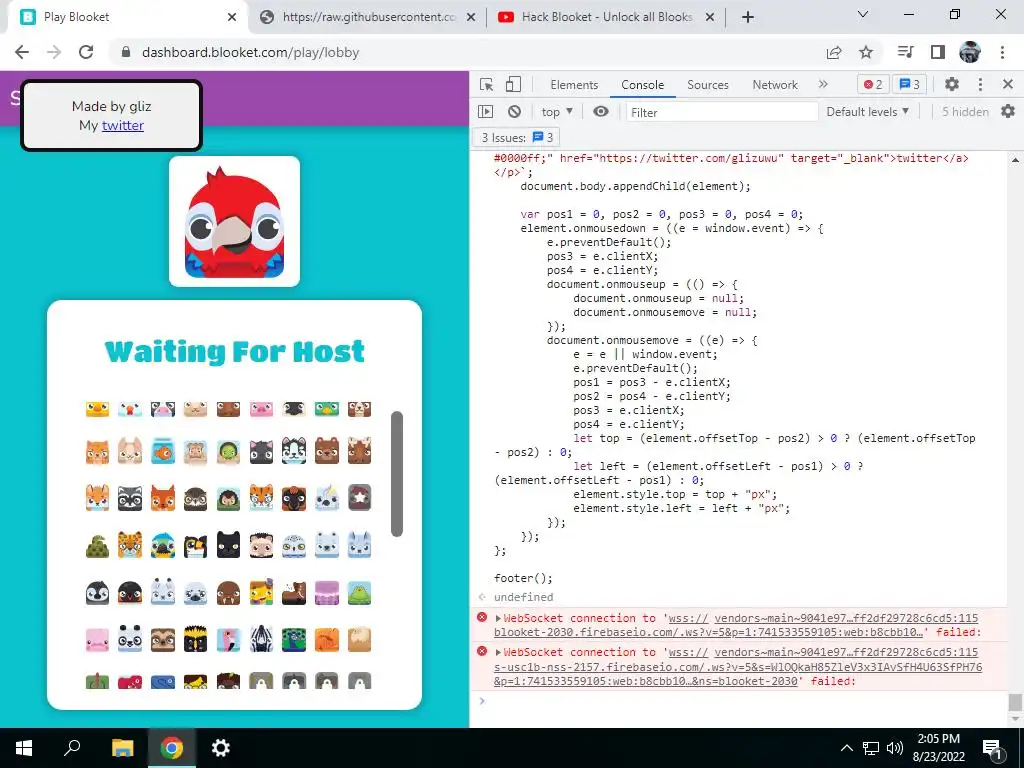Open the Chrome tab search dropdown
Screen dimensions: 1024x768
pyautogui.click(x=863, y=14)
